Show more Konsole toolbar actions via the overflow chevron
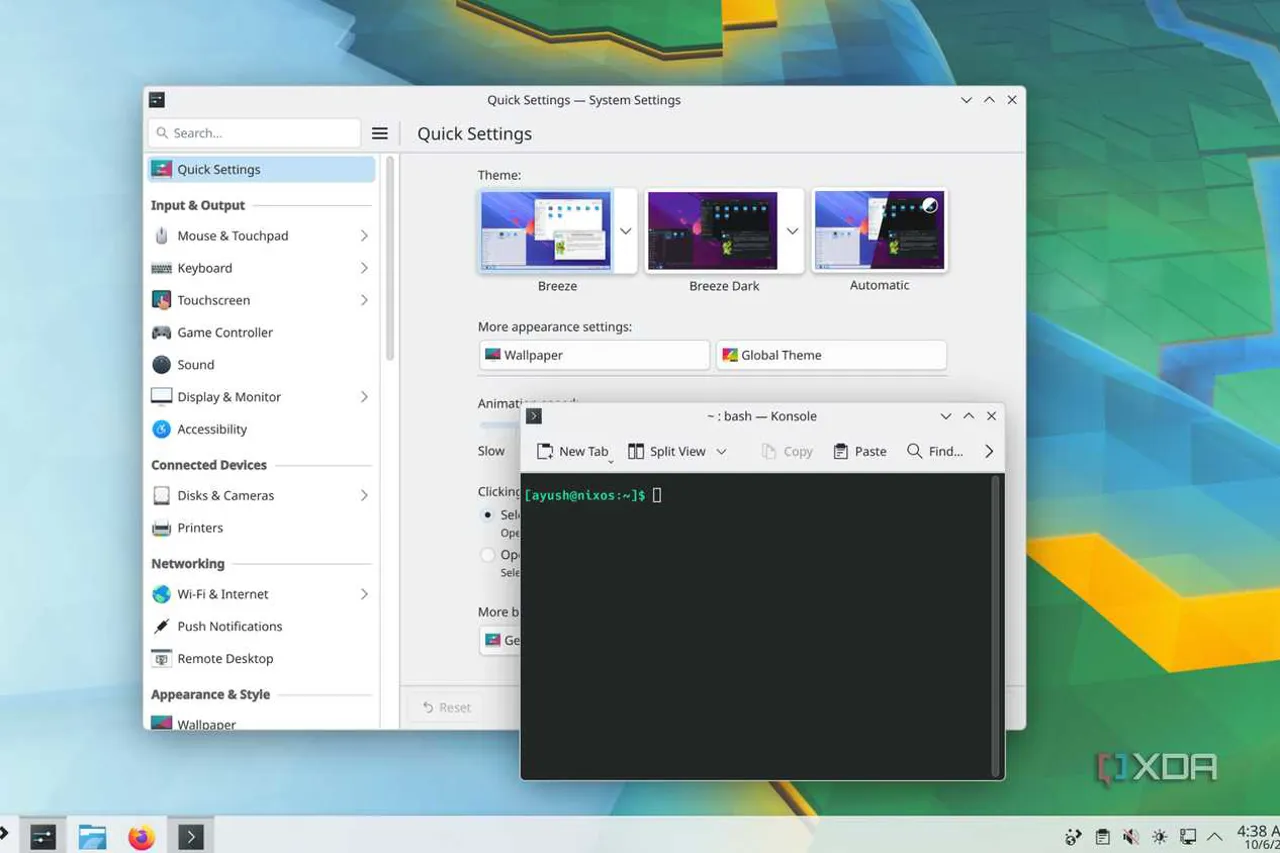 989,451
